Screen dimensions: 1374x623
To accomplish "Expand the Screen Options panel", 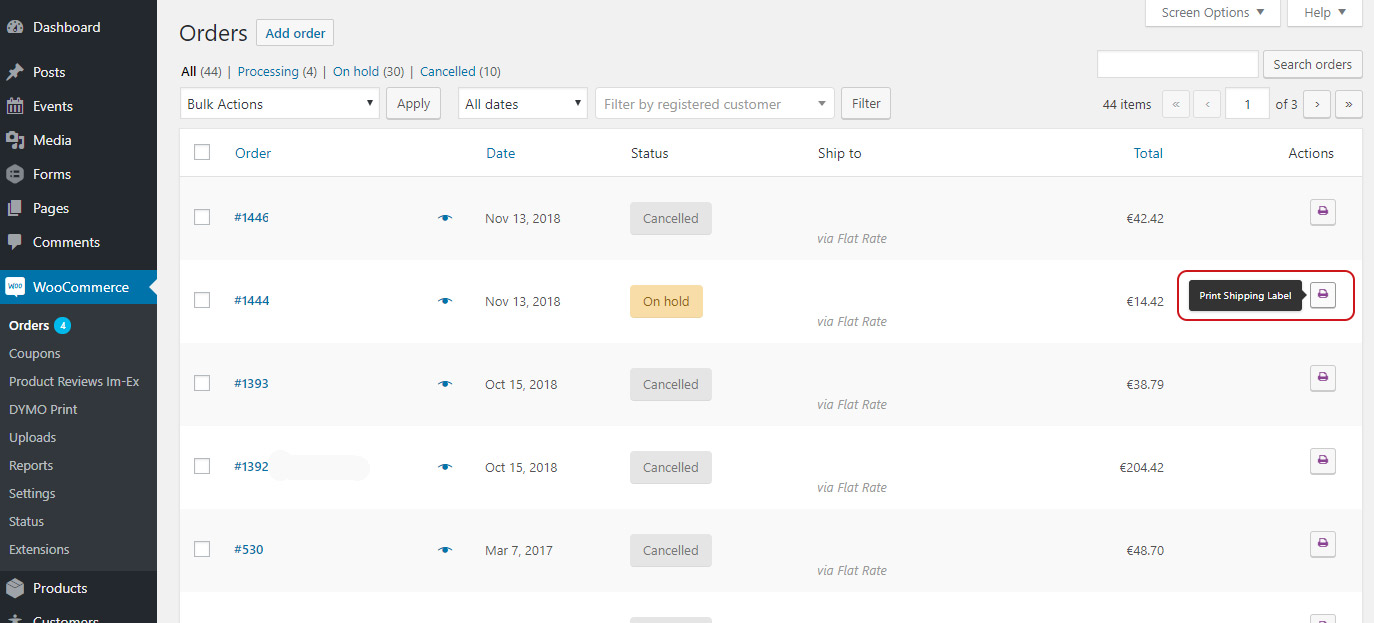I will pyautogui.click(x=1212, y=13).
